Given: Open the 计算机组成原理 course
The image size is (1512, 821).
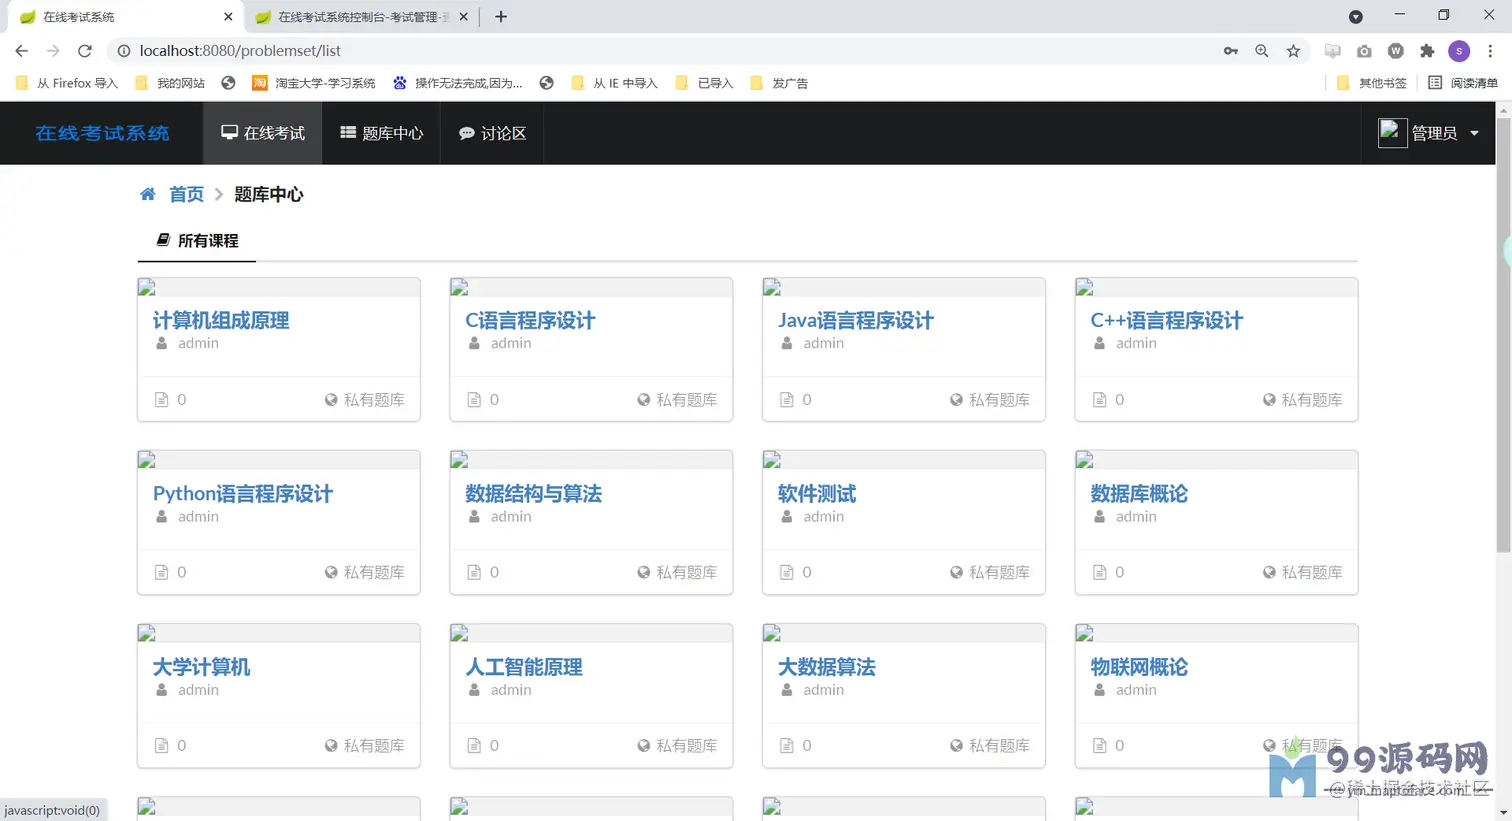Looking at the screenshot, I should coord(221,320).
